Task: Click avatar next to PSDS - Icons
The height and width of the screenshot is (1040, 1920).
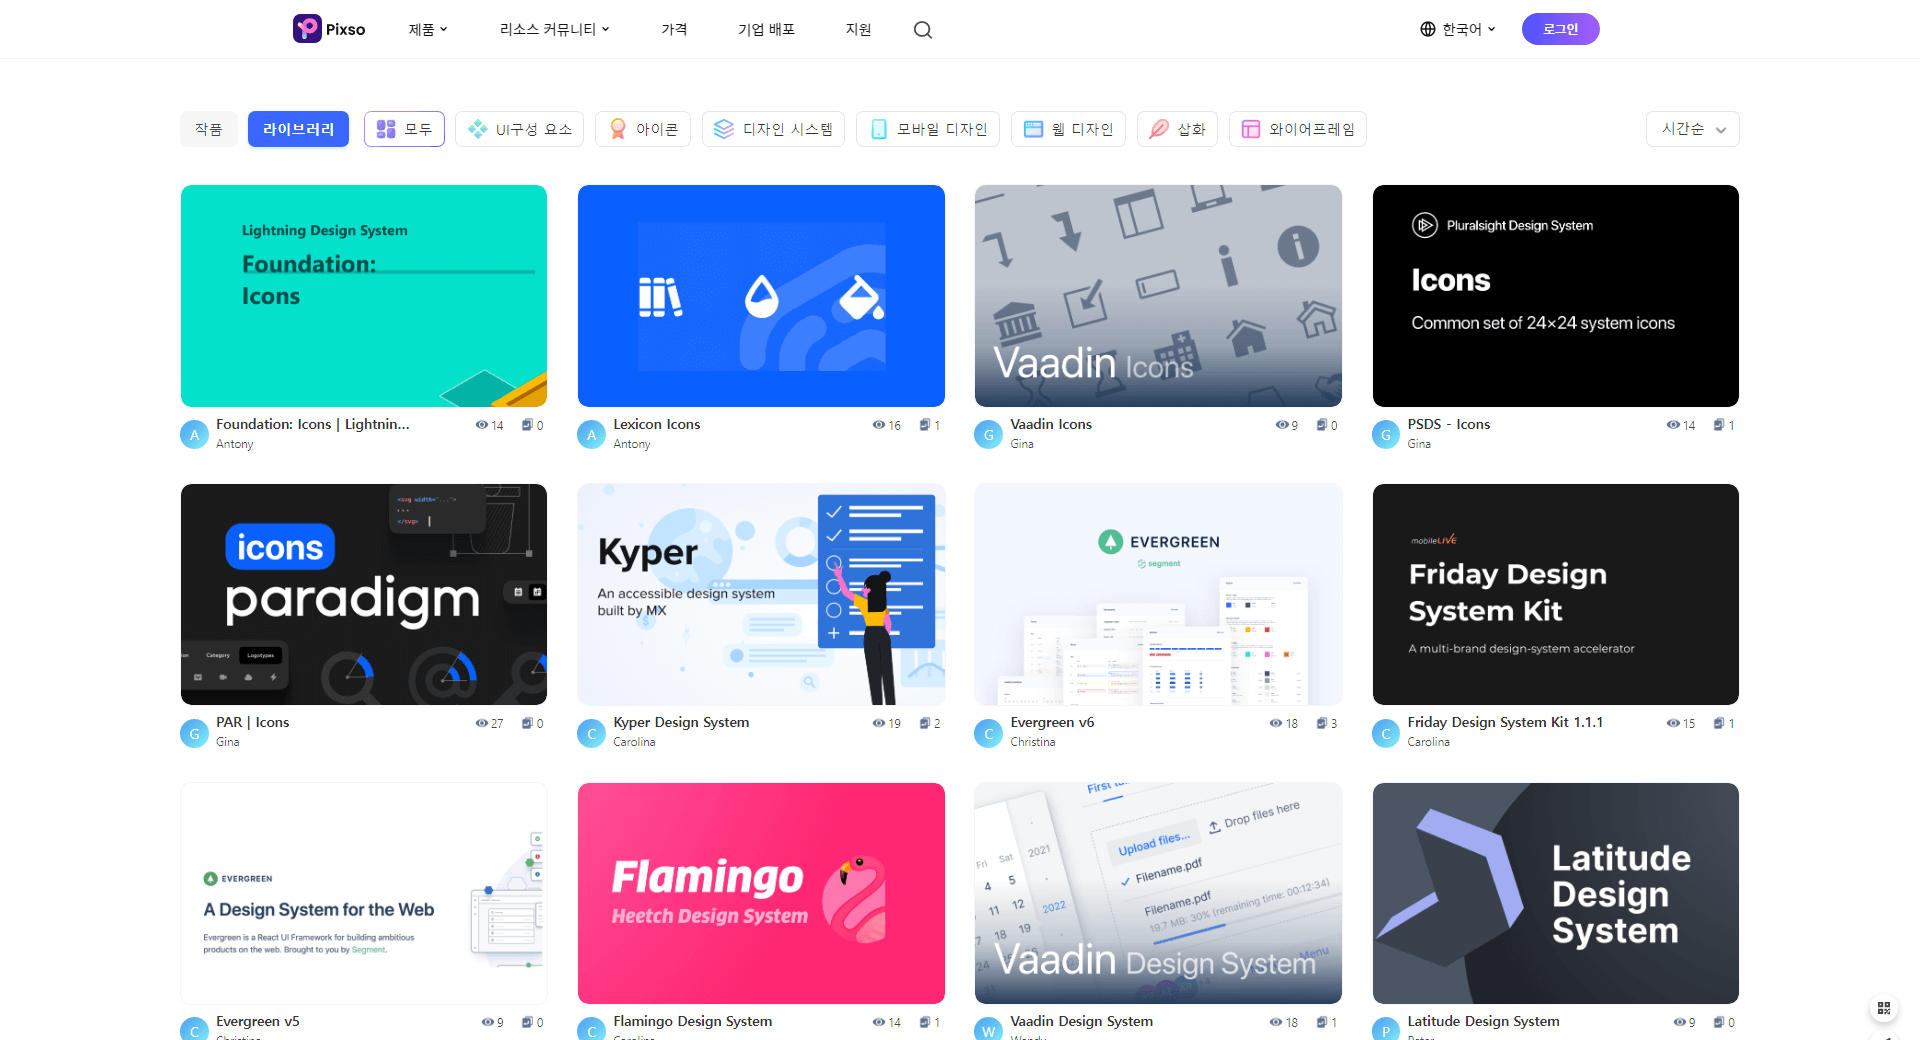Action: click(1385, 434)
